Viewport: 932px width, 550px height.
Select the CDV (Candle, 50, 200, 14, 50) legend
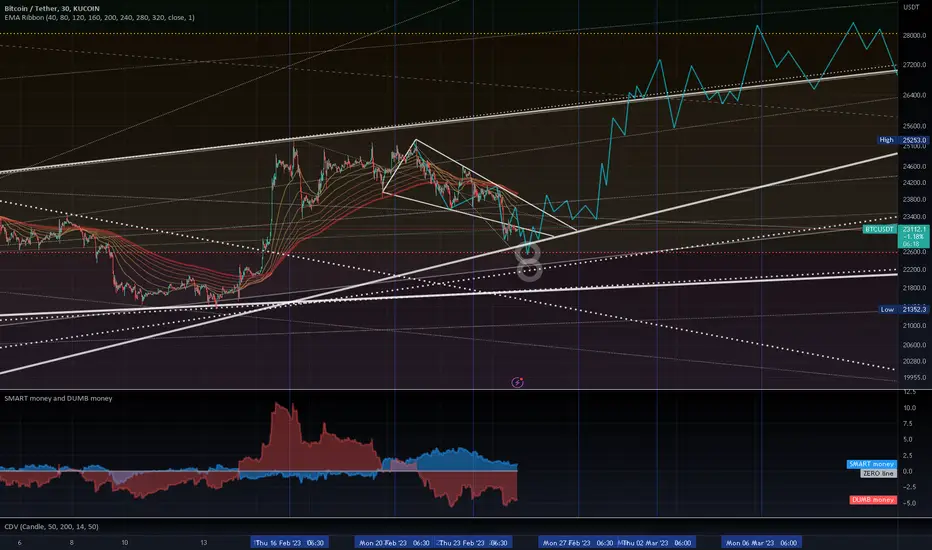click(x=52, y=527)
